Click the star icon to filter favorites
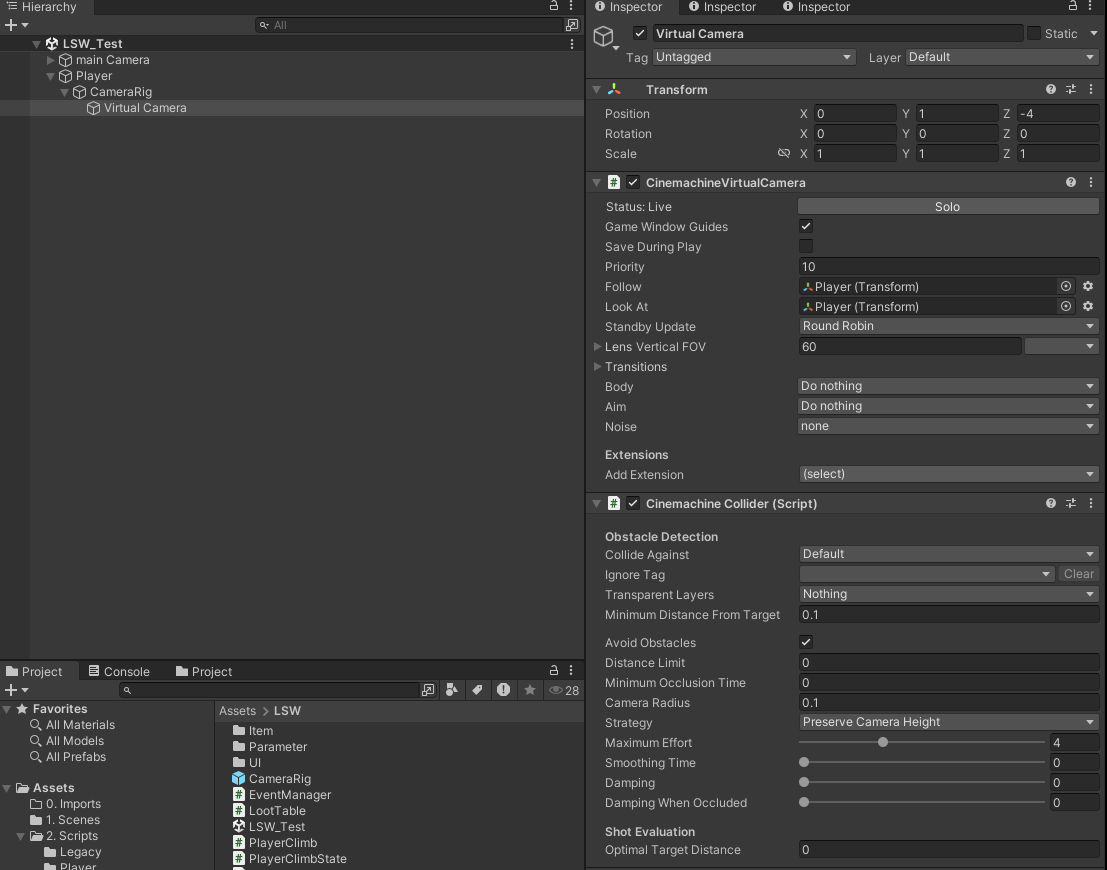The height and width of the screenshot is (870, 1107). pyautogui.click(x=530, y=690)
